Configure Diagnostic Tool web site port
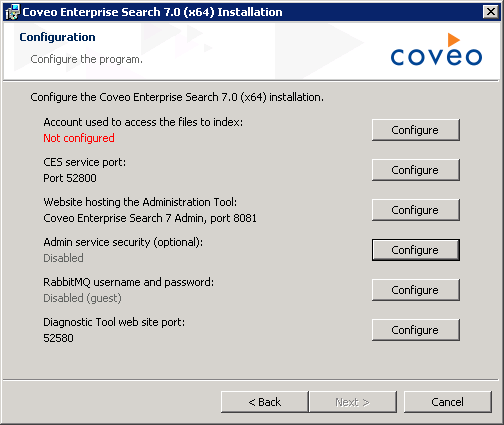This screenshot has height=425, width=504. point(416,330)
